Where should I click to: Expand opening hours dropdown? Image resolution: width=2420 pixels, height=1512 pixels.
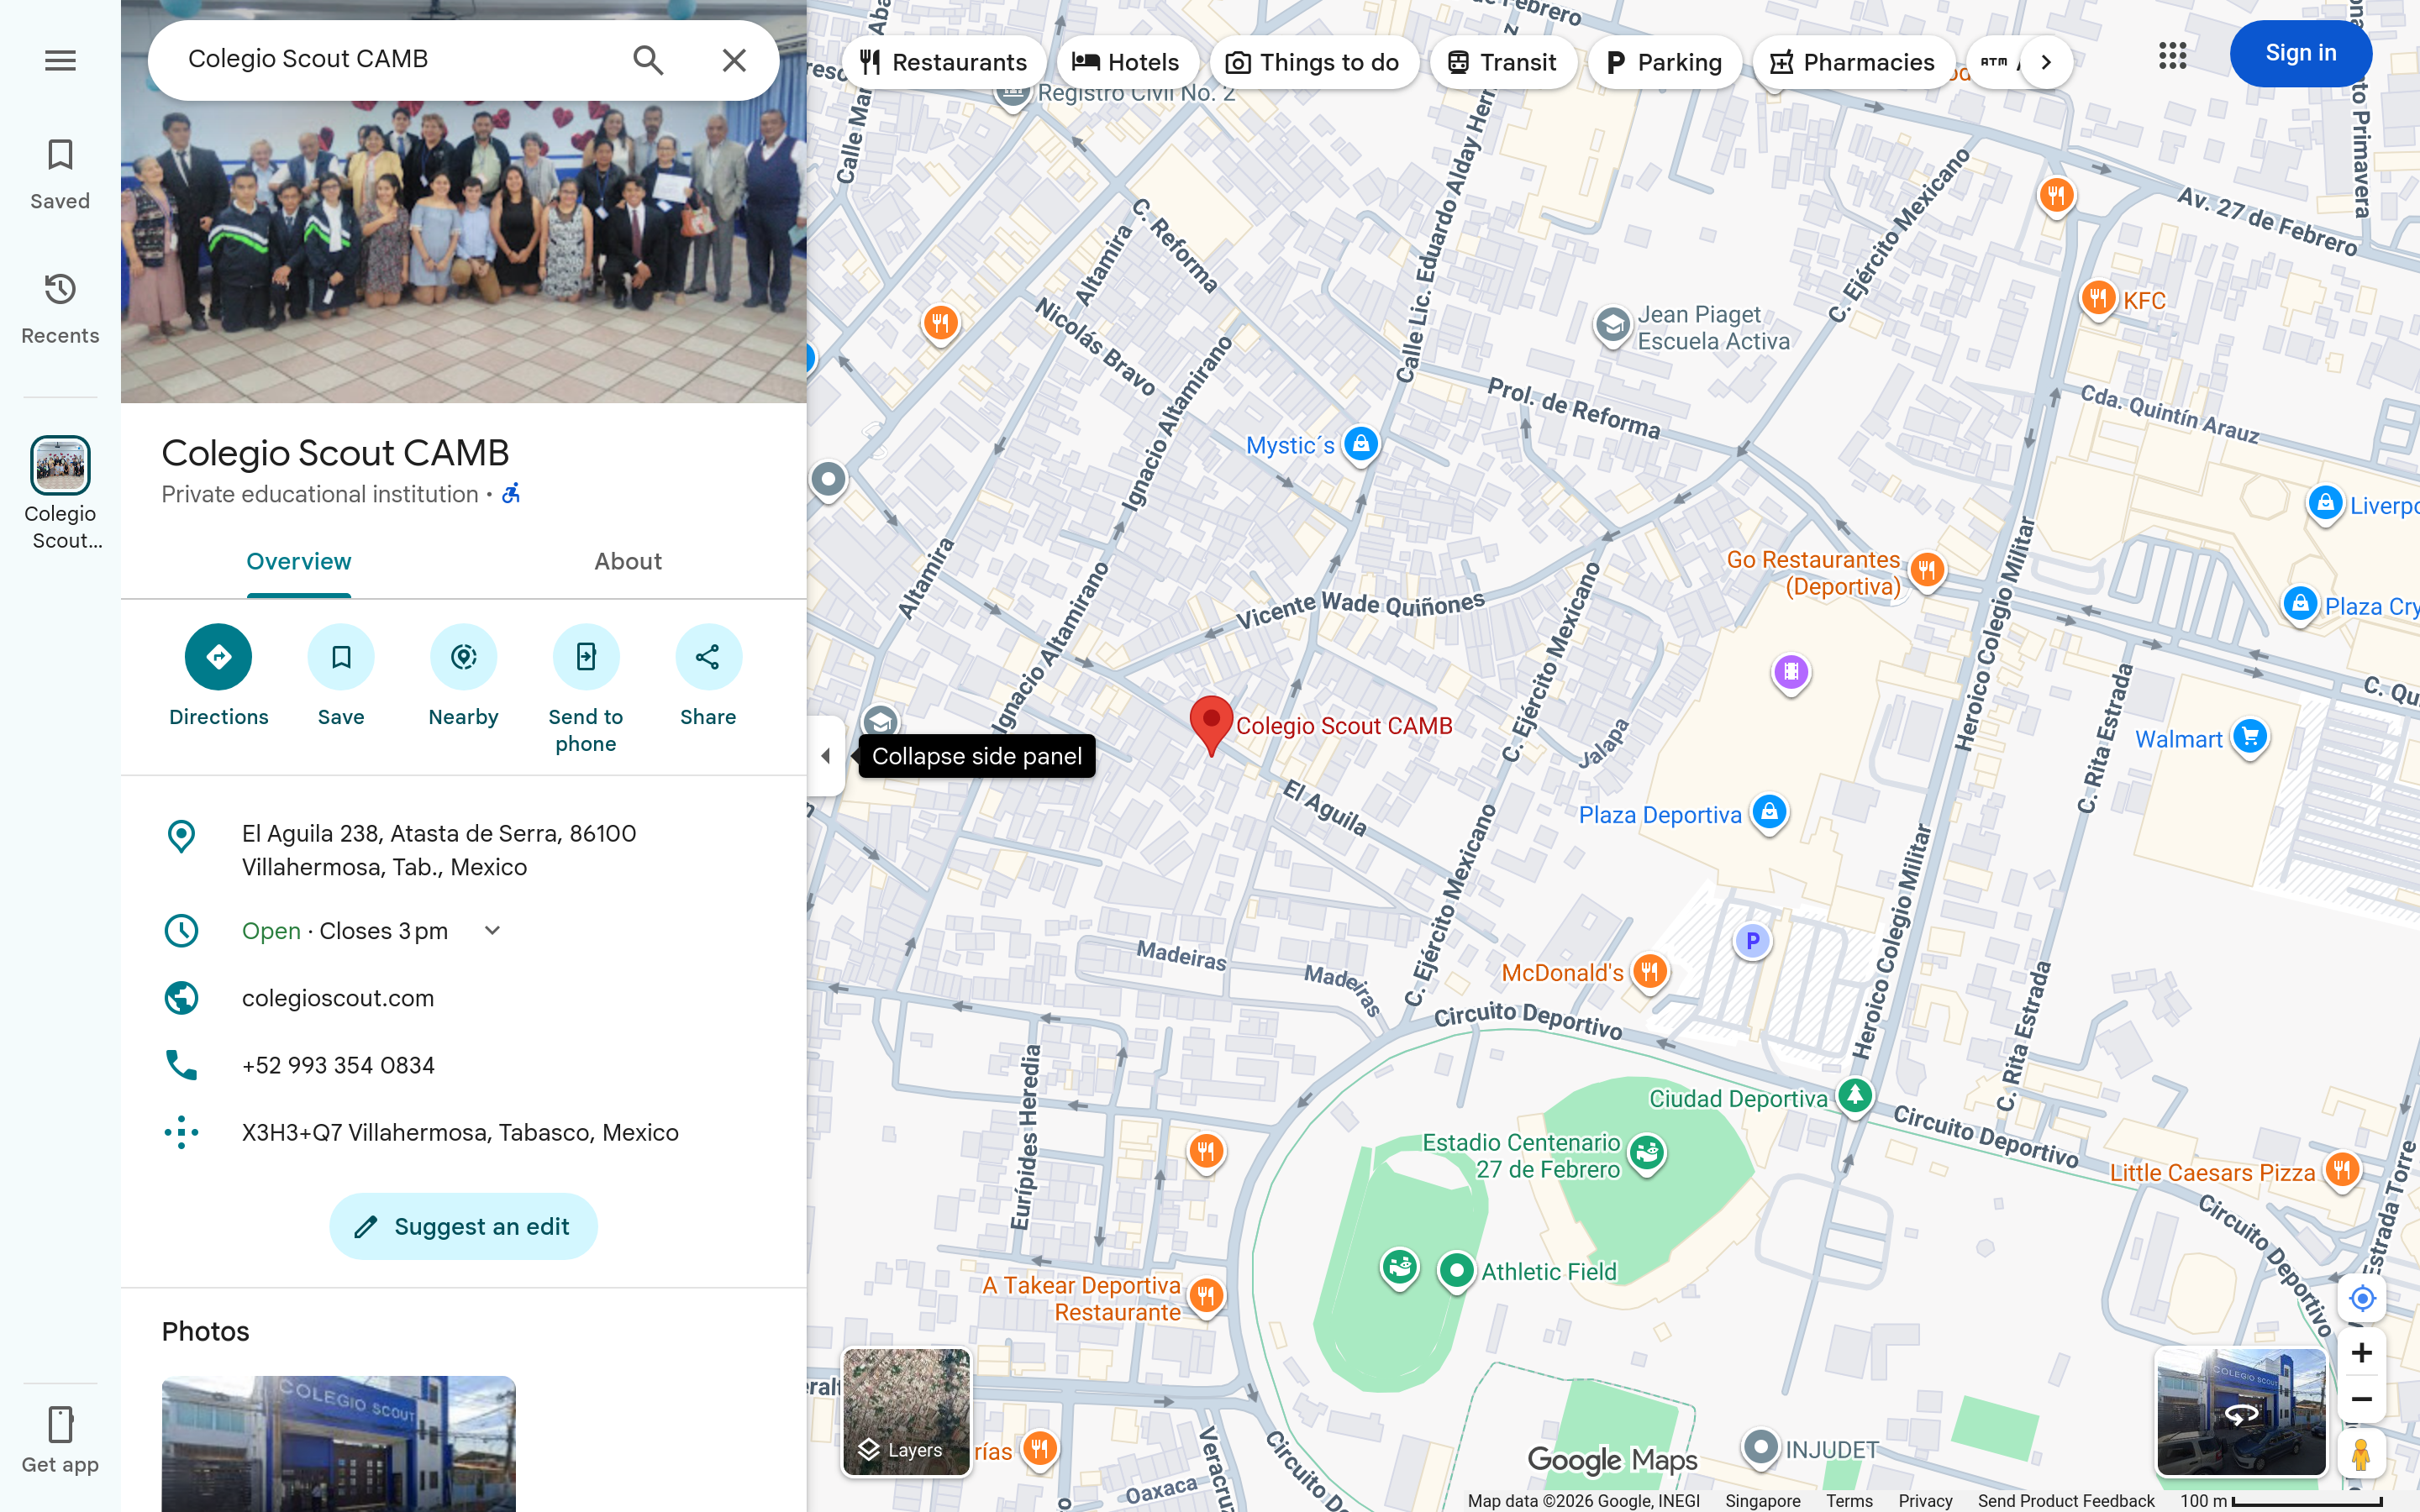click(492, 930)
